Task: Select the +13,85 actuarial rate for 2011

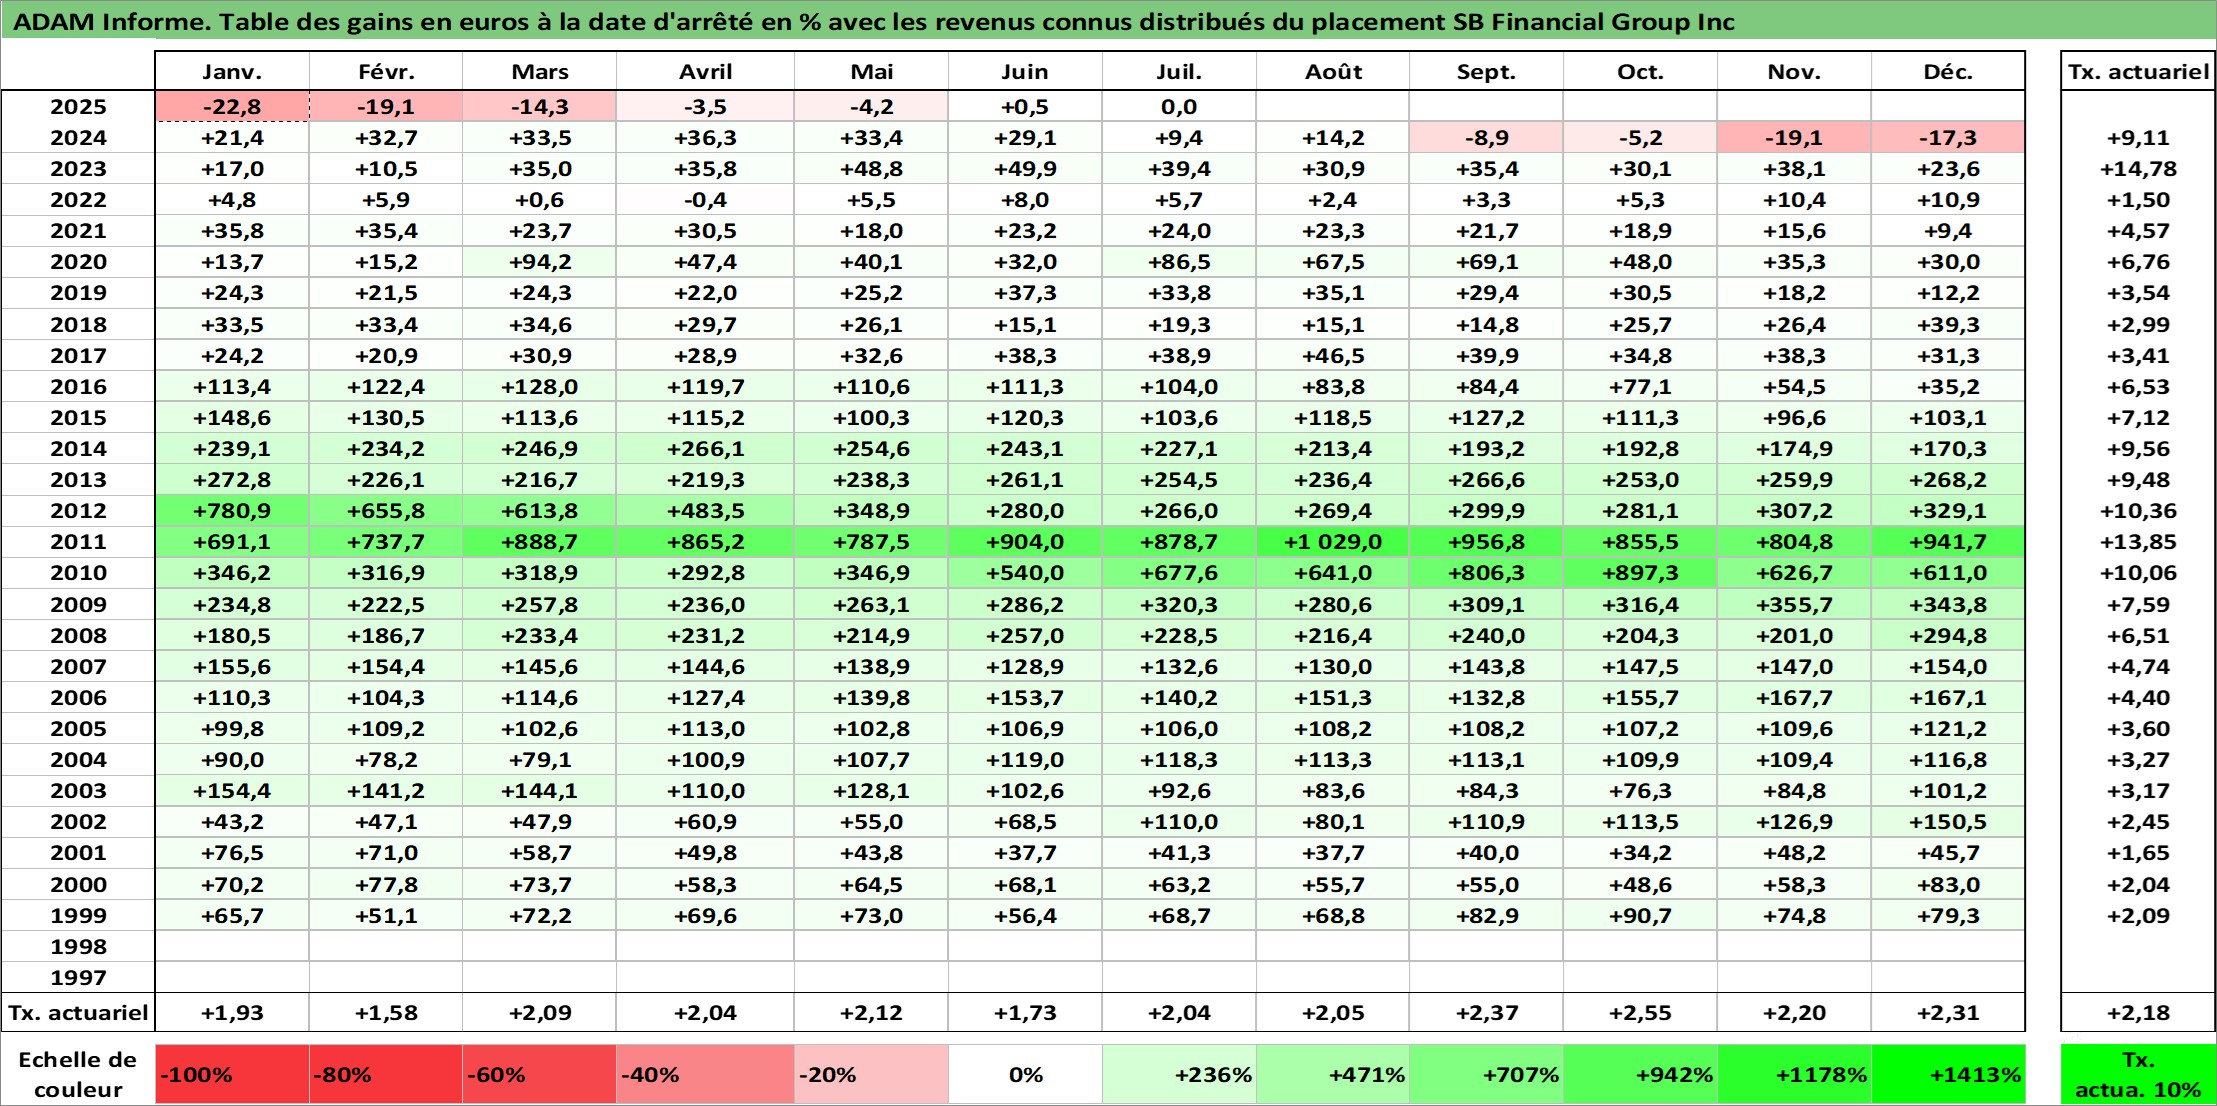Action: tap(2138, 541)
